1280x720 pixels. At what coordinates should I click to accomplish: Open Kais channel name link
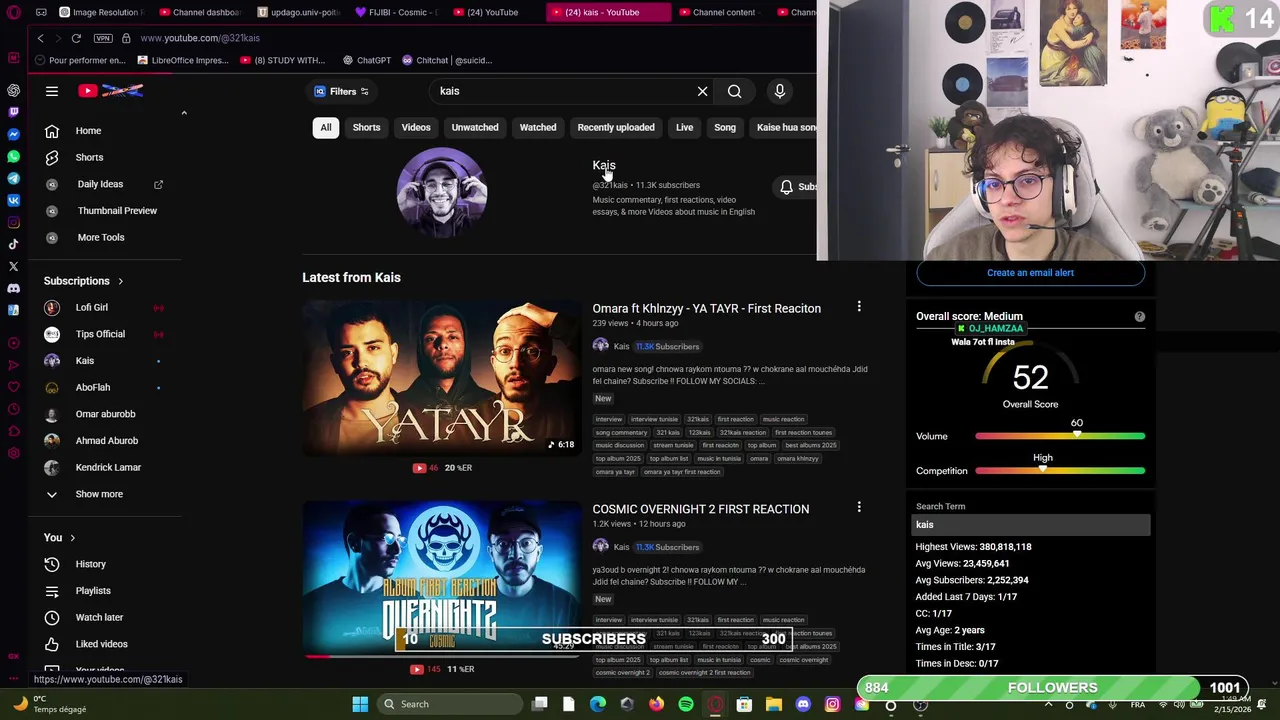(604, 165)
